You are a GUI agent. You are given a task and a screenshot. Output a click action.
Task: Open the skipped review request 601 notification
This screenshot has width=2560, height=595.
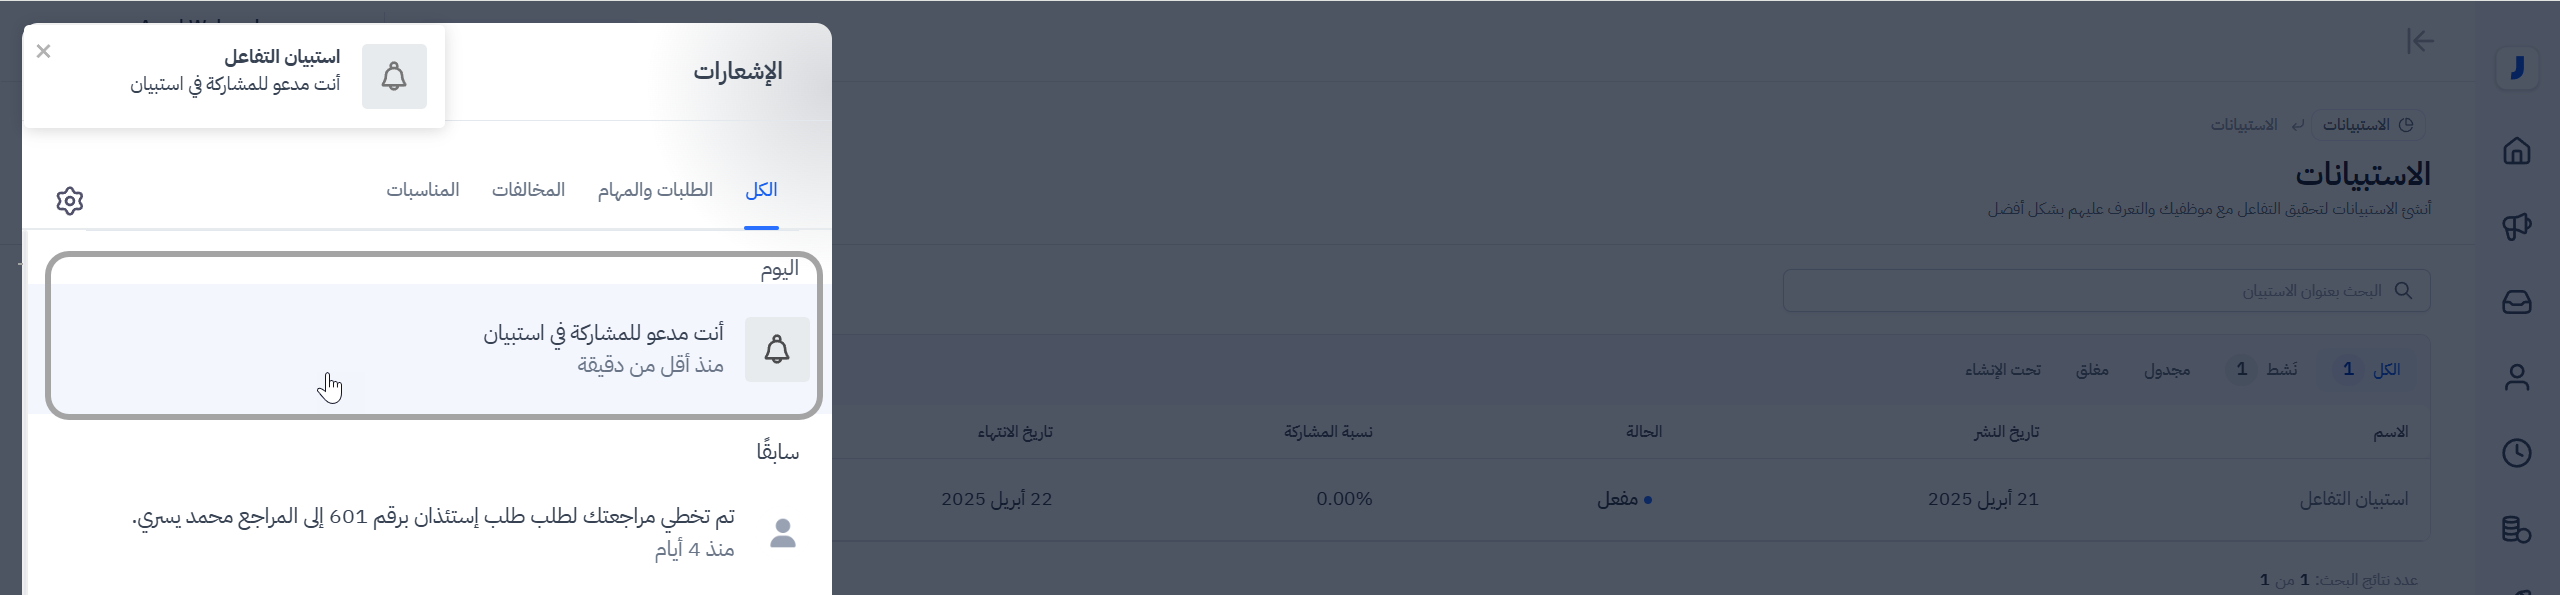click(434, 530)
